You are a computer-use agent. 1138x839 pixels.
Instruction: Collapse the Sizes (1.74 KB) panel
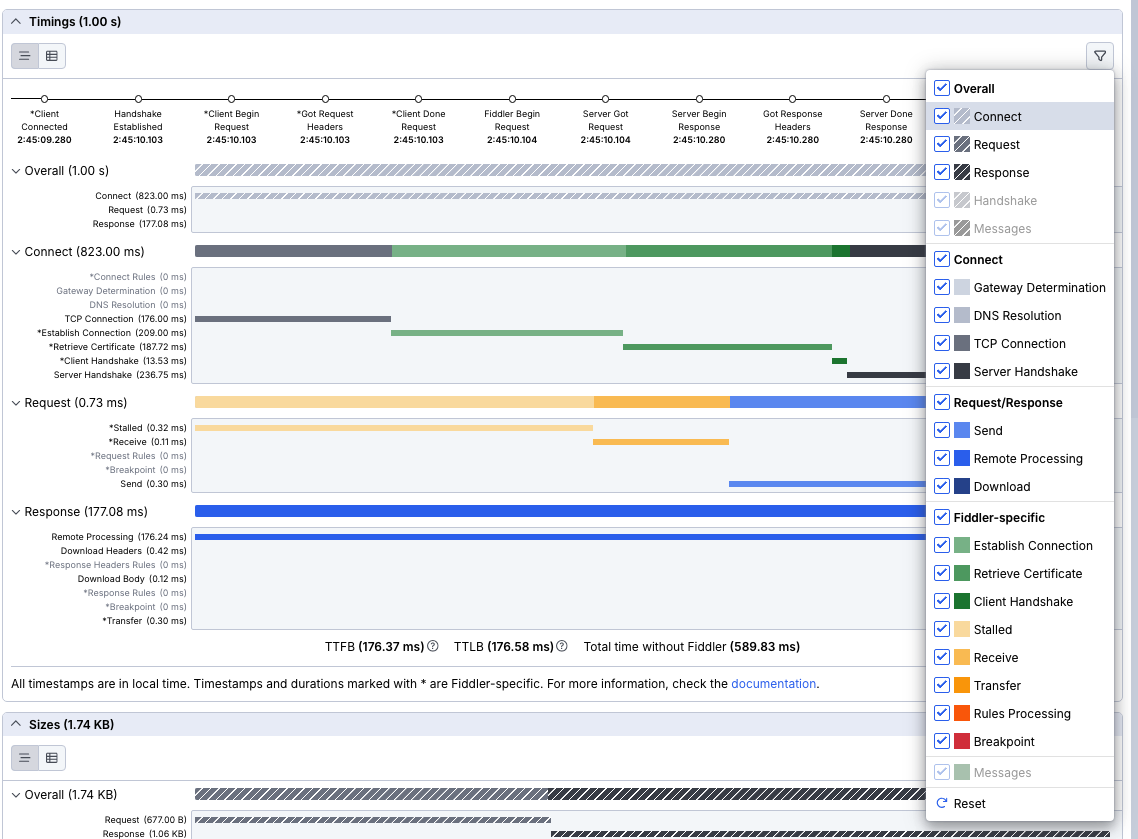click(16, 722)
